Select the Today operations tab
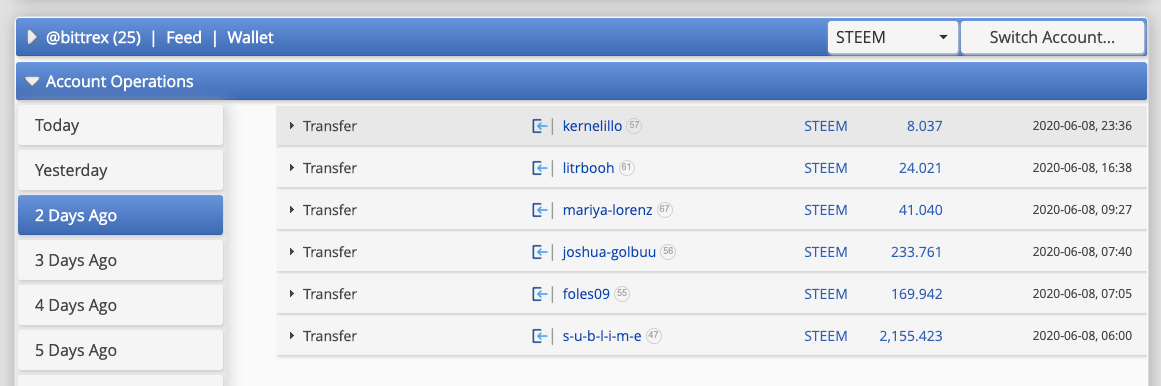 click(x=120, y=125)
